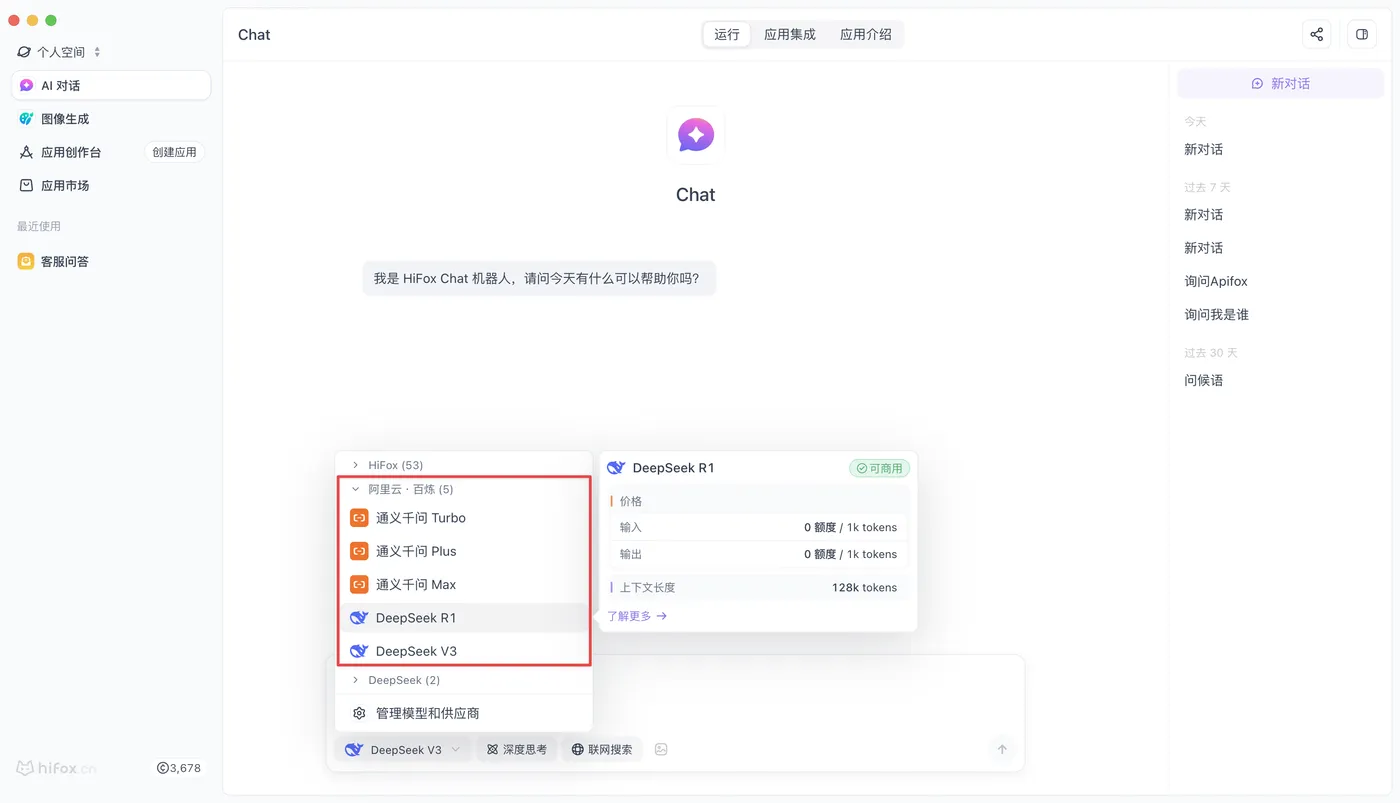Image resolution: width=1400 pixels, height=803 pixels.
Task: Click the 通义千问 Turbo model icon
Action: [359, 518]
